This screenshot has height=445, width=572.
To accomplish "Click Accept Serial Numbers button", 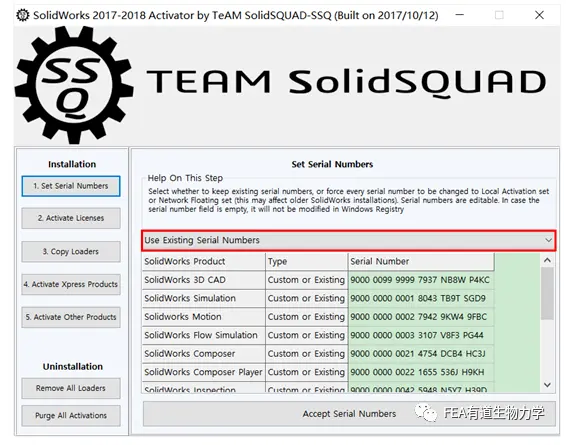I will point(349,414).
